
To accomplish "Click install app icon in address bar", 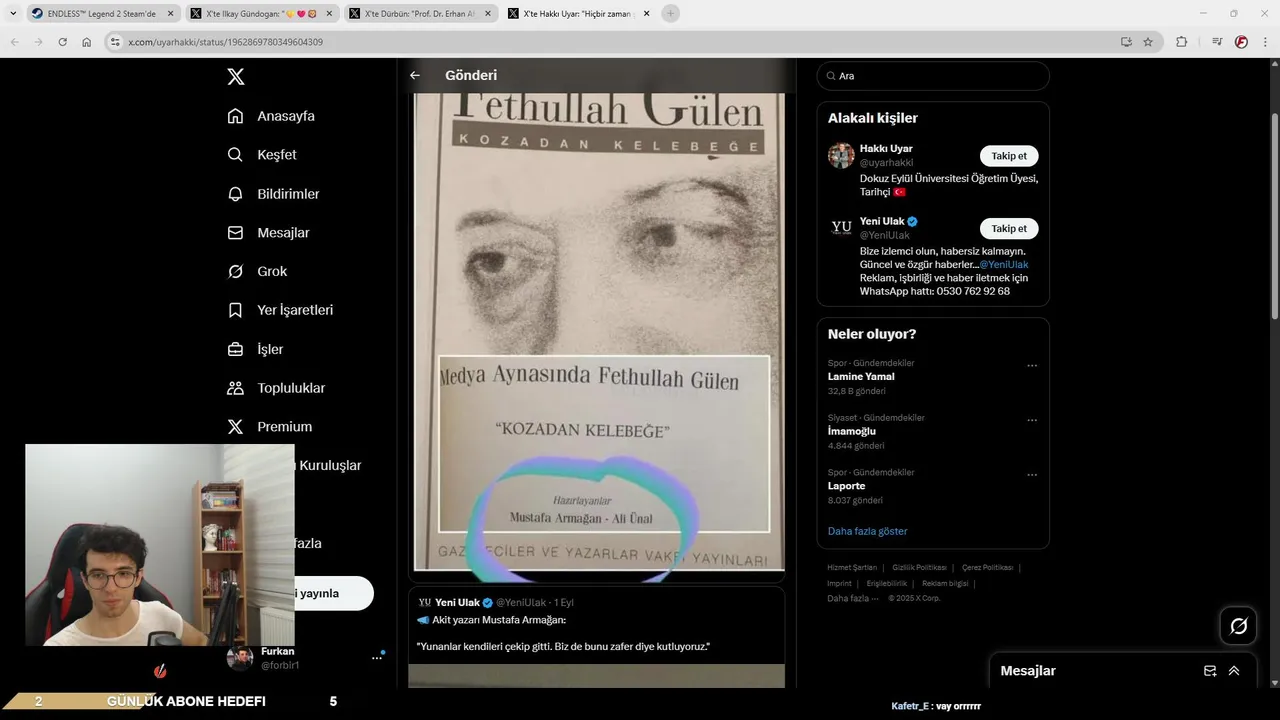I will click(1126, 42).
